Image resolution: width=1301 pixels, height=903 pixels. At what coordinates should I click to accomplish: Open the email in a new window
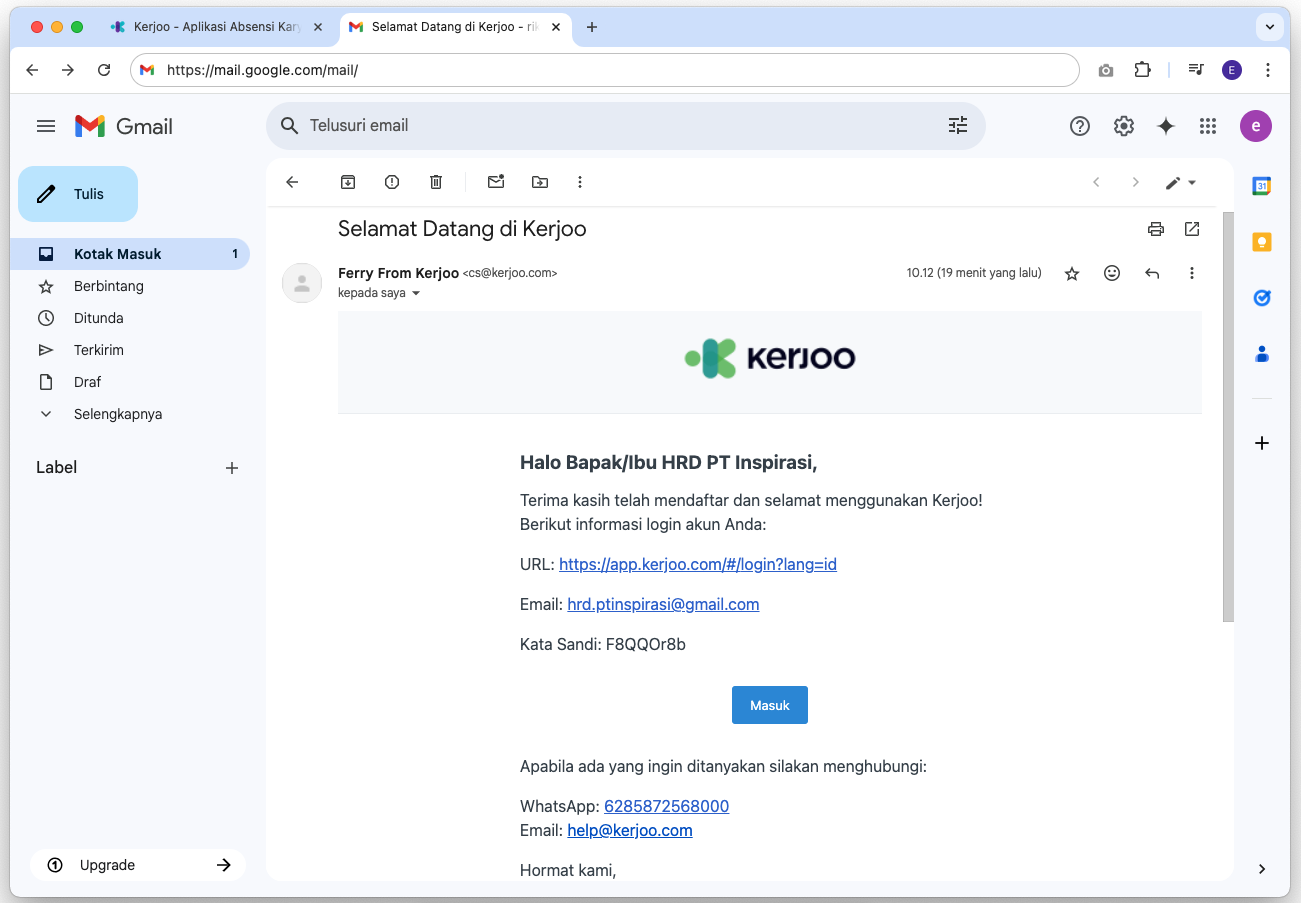pyautogui.click(x=1192, y=229)
